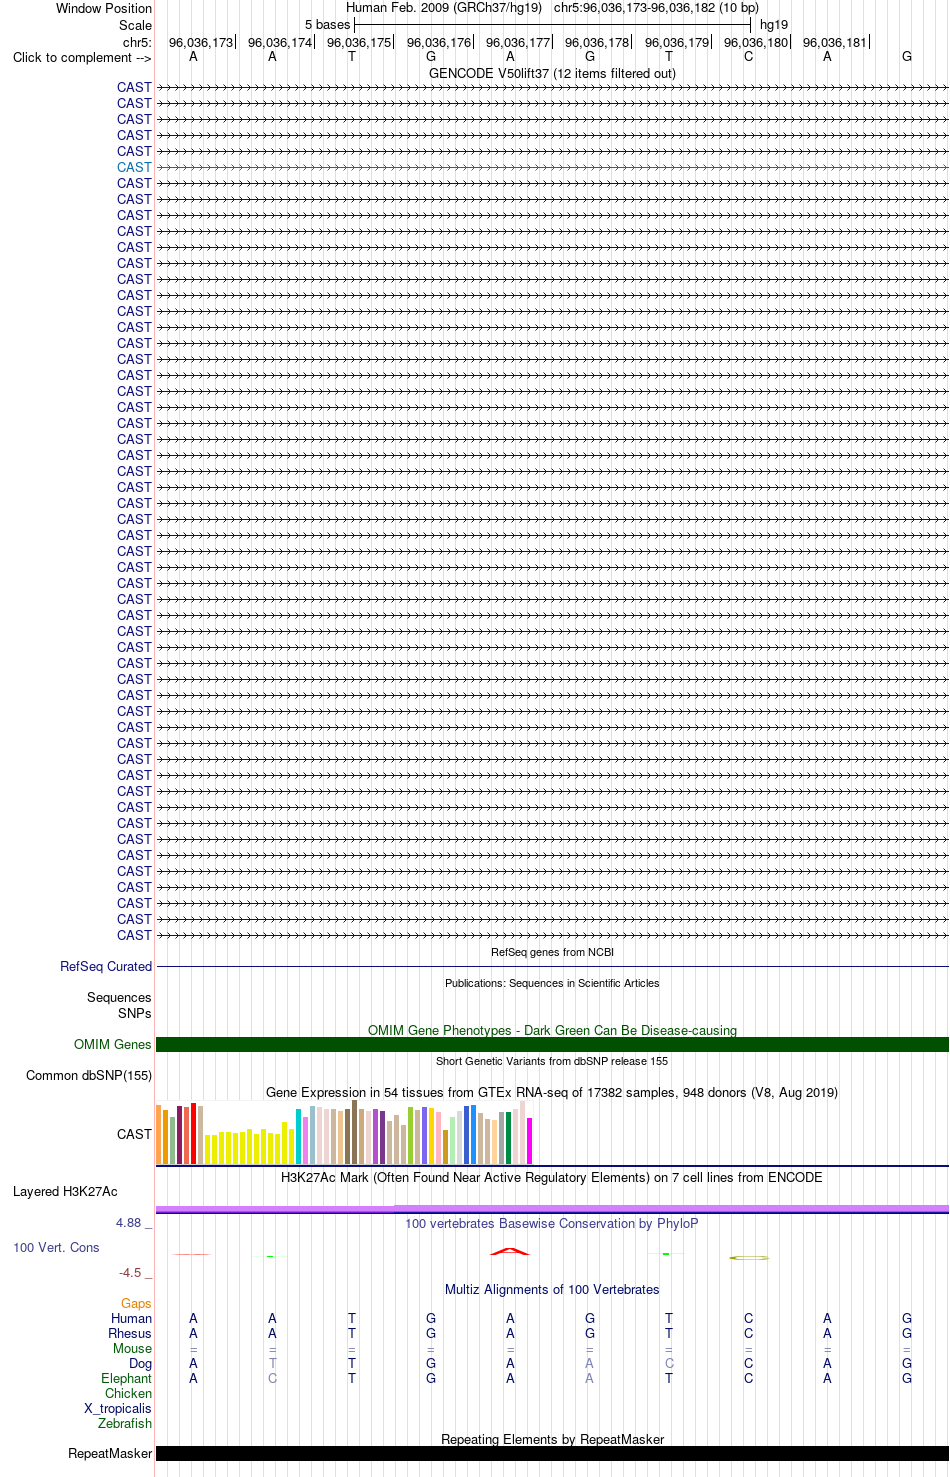Viewport: 950px width, 1477px height.
Task: Click the RepeatMasker track label
Action: 110,1453
